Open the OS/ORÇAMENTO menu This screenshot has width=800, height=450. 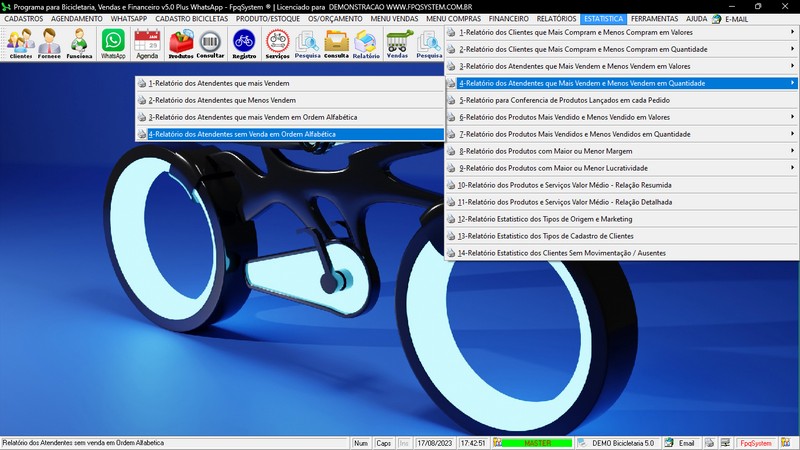click(x=335, y=19)
